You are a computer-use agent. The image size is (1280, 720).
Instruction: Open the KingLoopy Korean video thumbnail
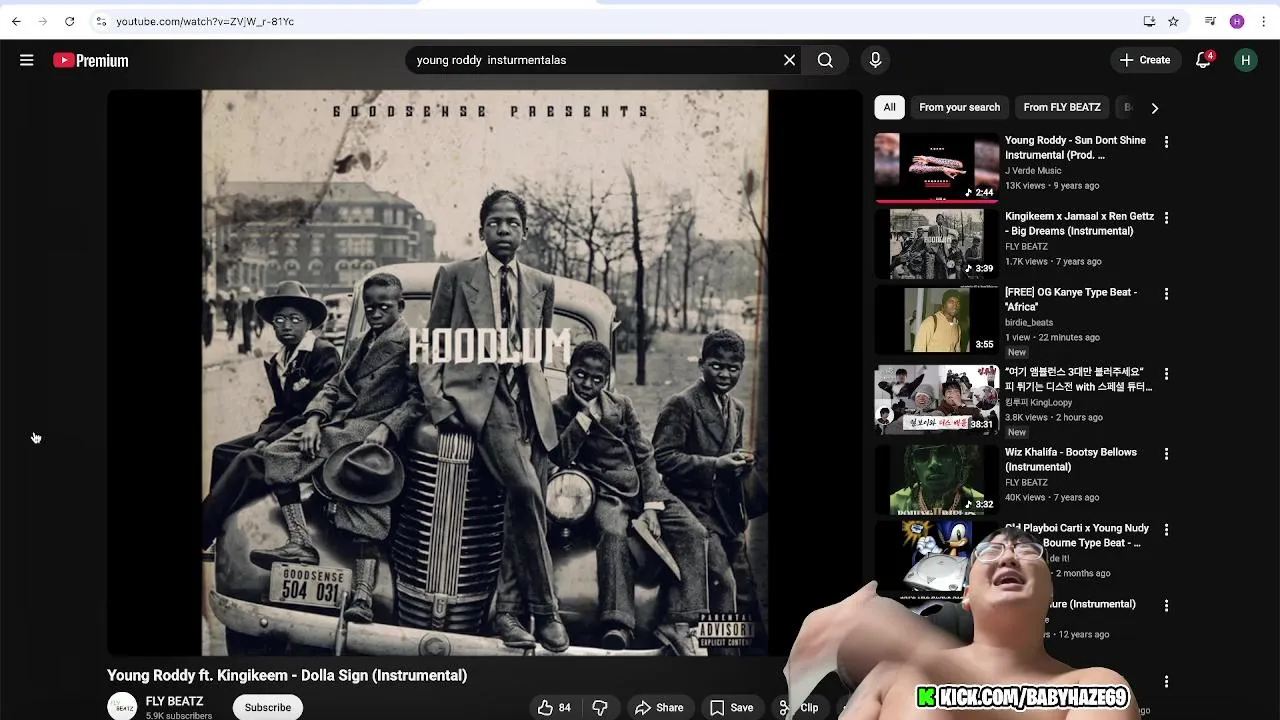pyautogui.click(x=937, y=400)
